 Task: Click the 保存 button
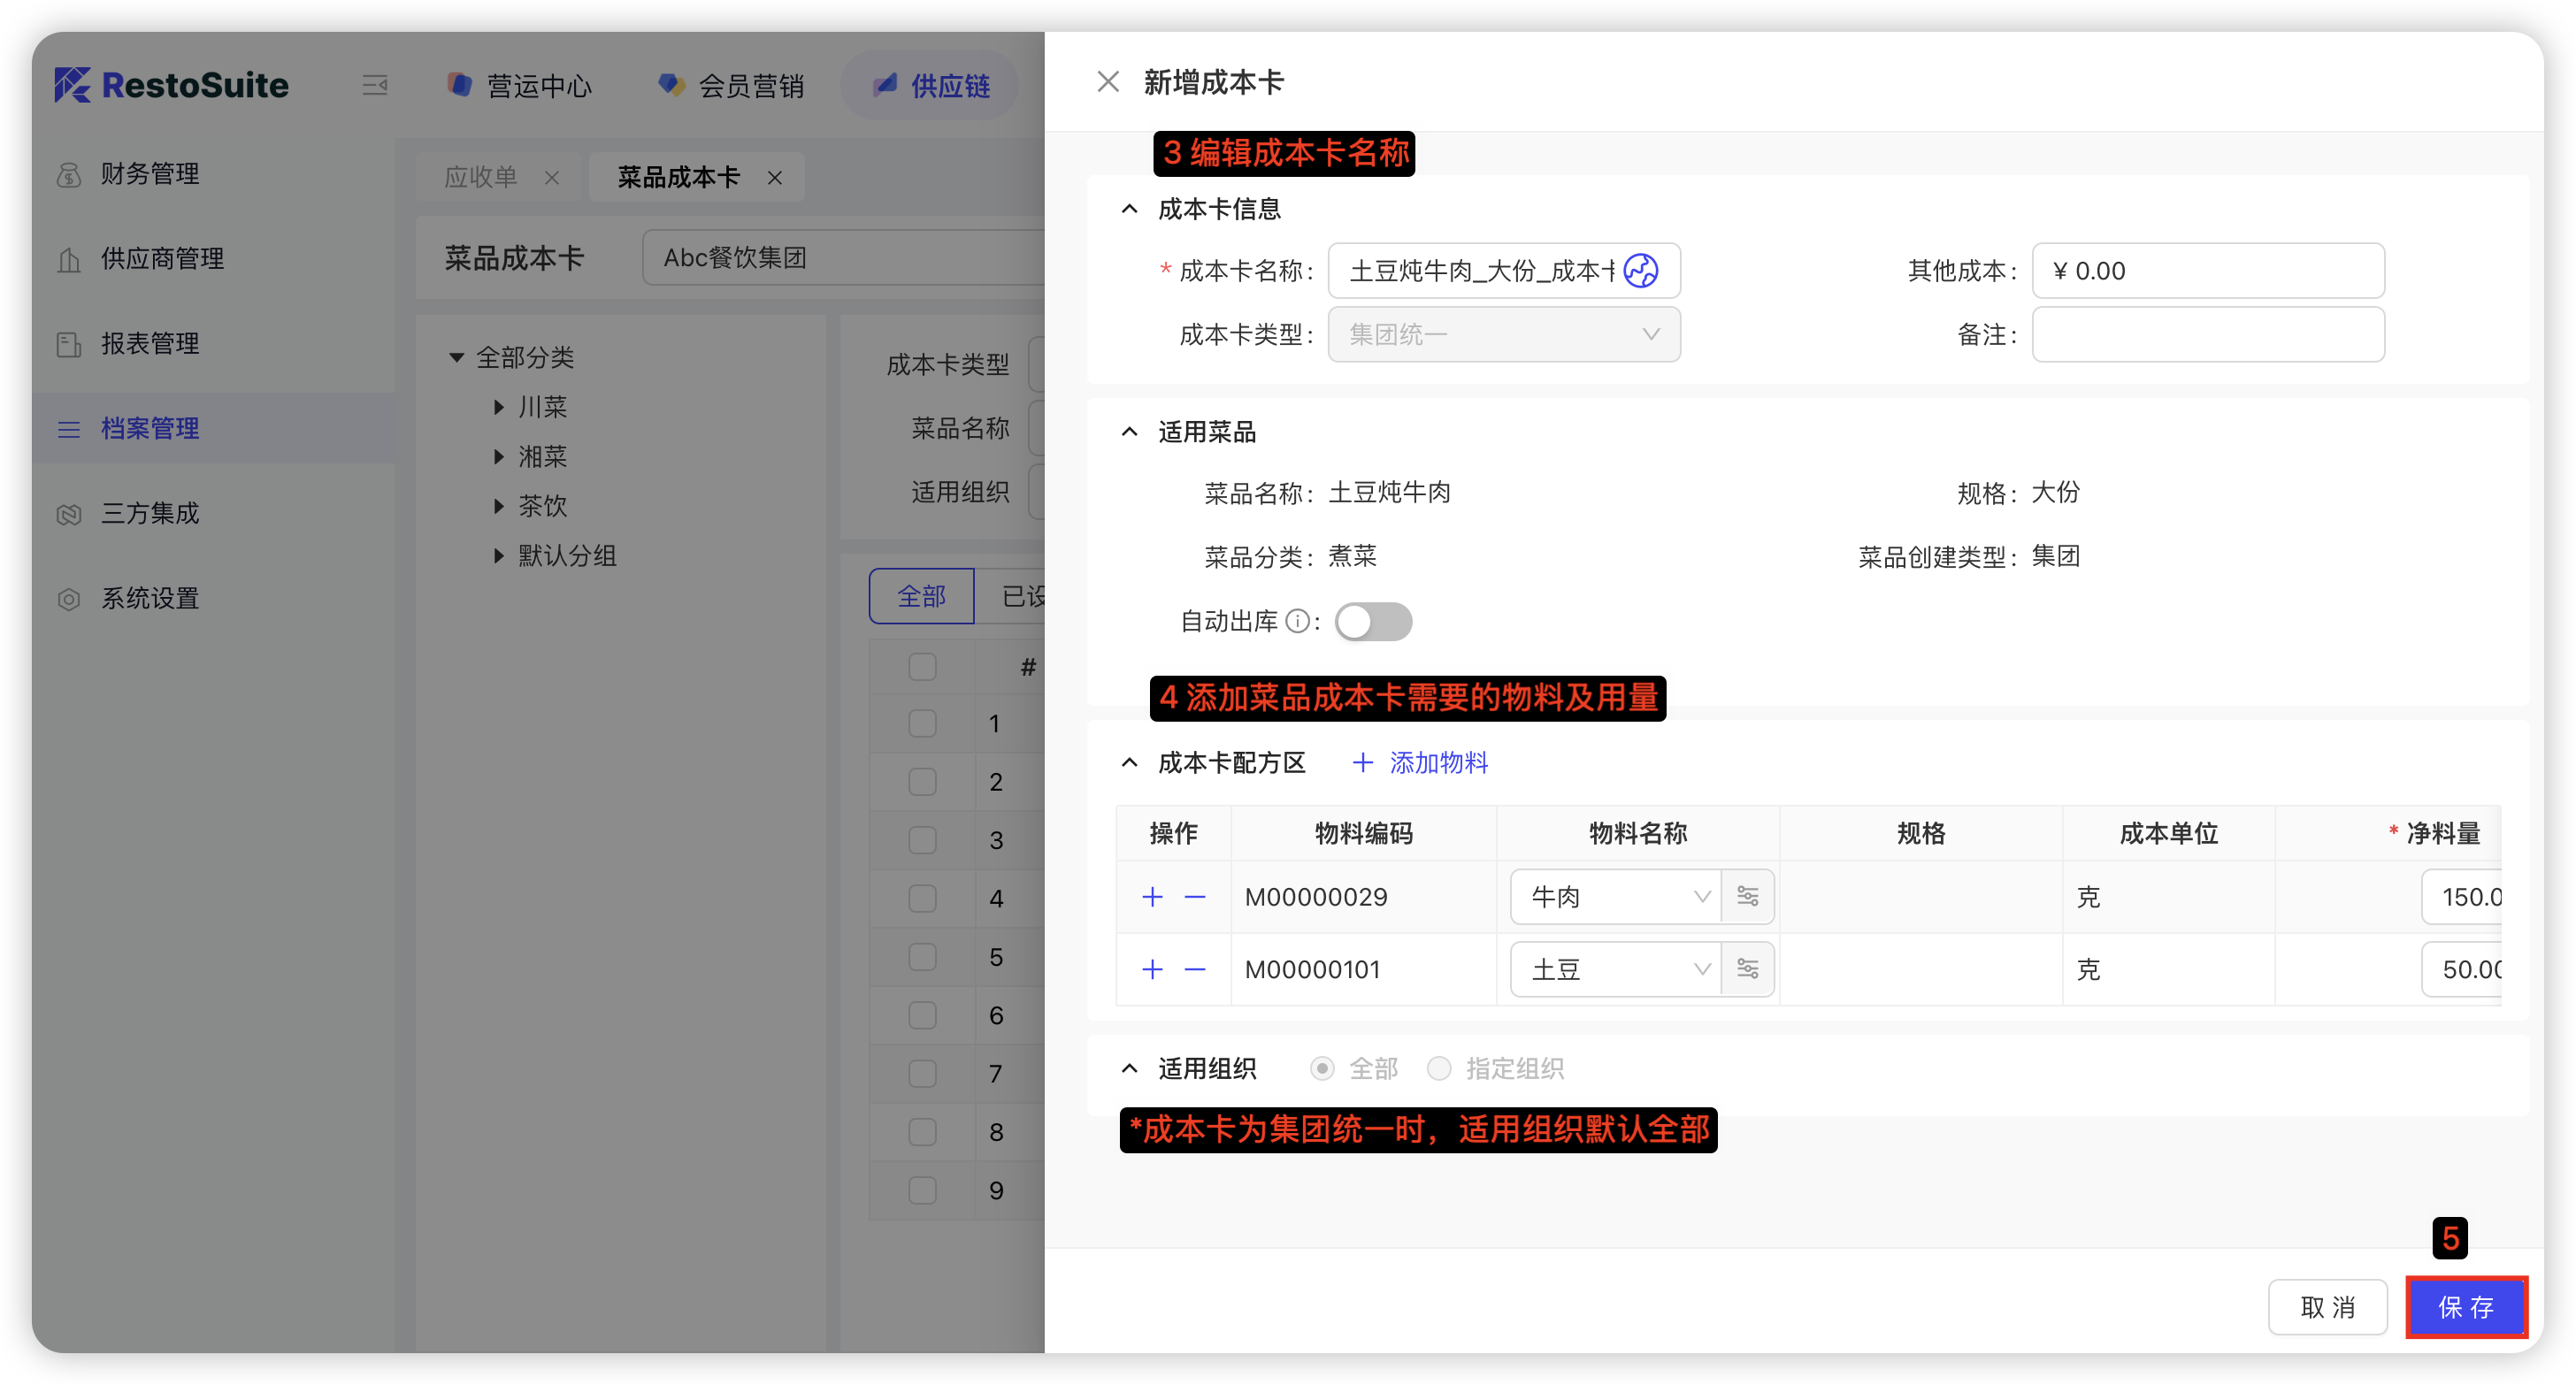[2465, 1306]
